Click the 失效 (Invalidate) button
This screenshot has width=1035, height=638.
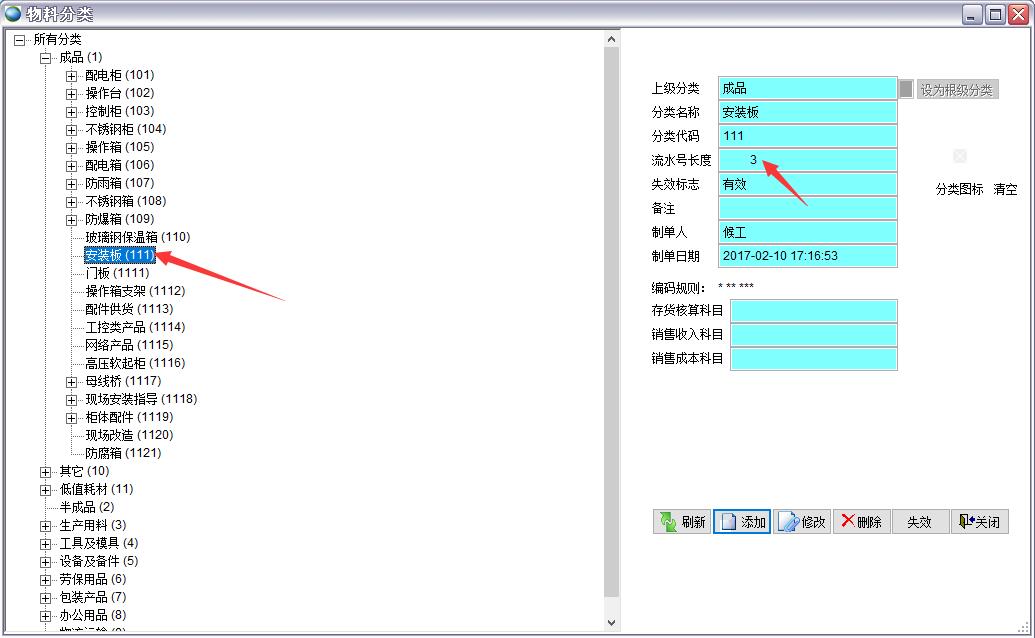pos(919,522)
